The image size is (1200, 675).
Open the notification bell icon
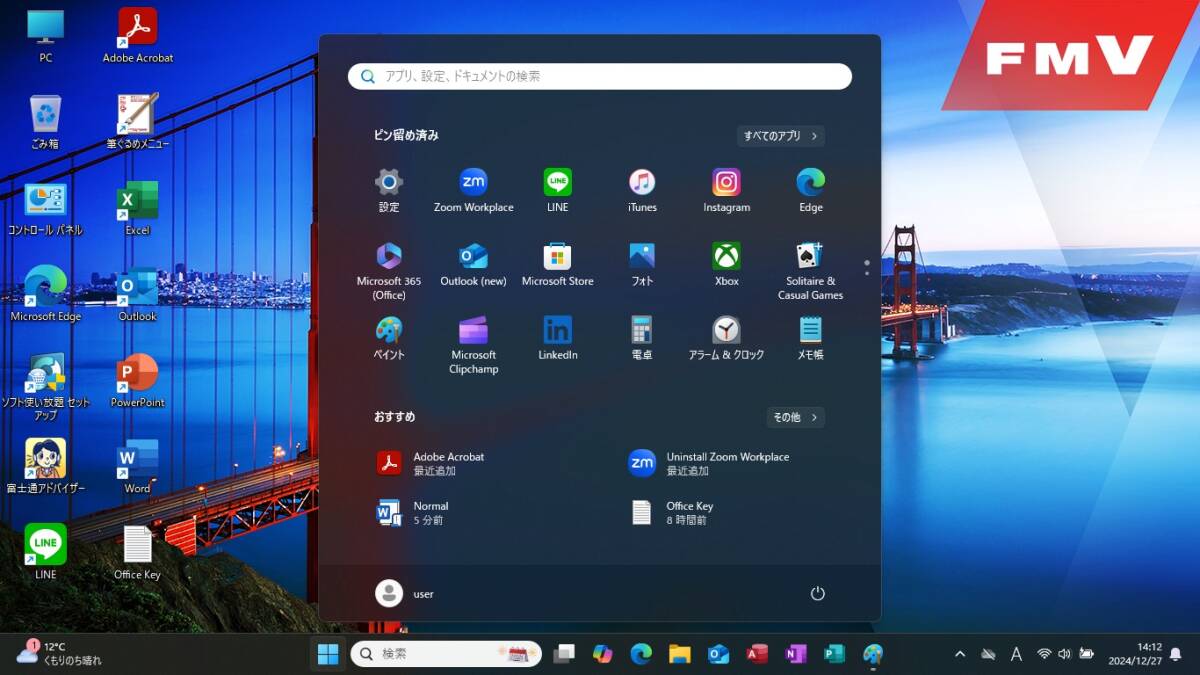point(1176,654)
